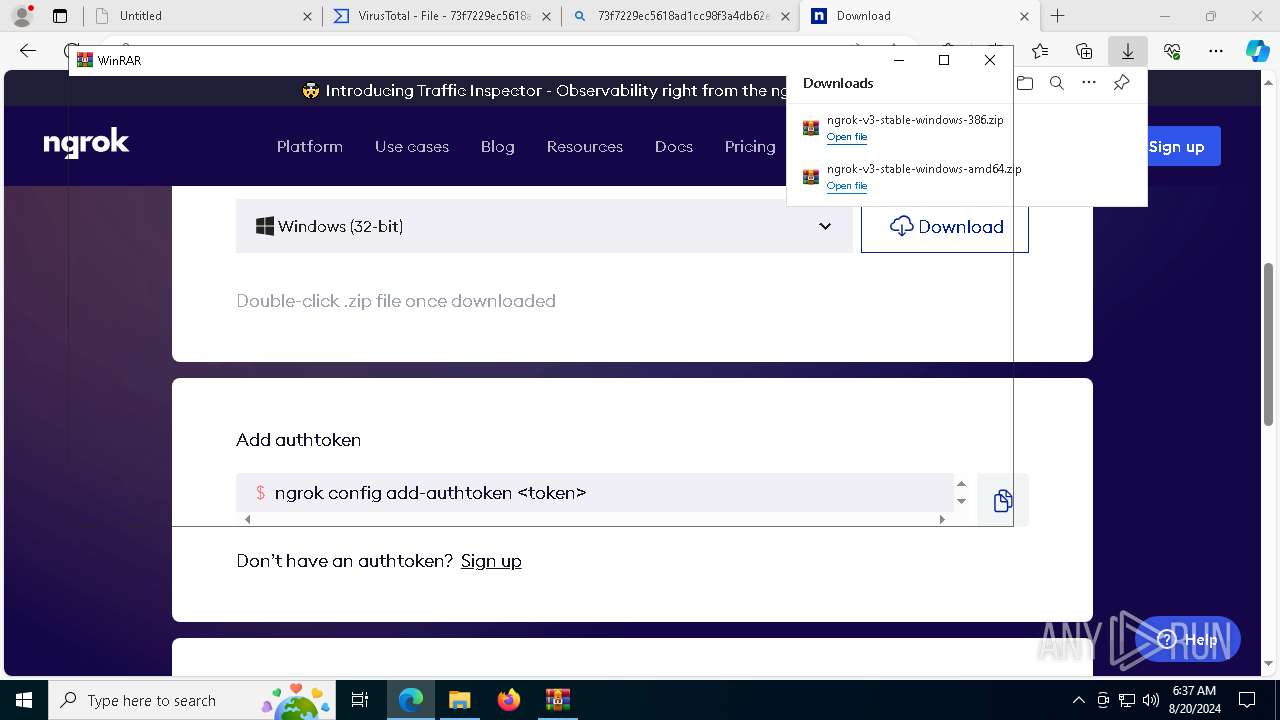Open the Windows Start menu
This screenshot has width=1280, height=720.
(x=24, y=700)
